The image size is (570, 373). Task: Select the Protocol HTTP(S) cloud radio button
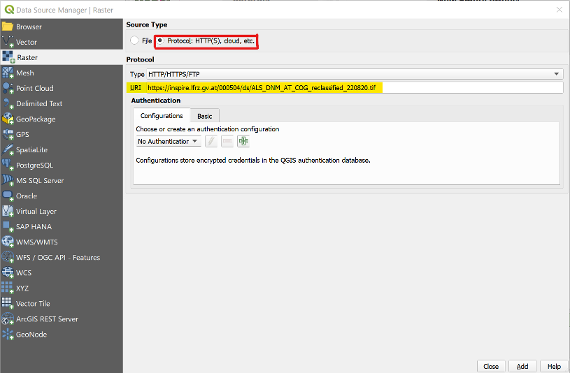pos(160,41)
